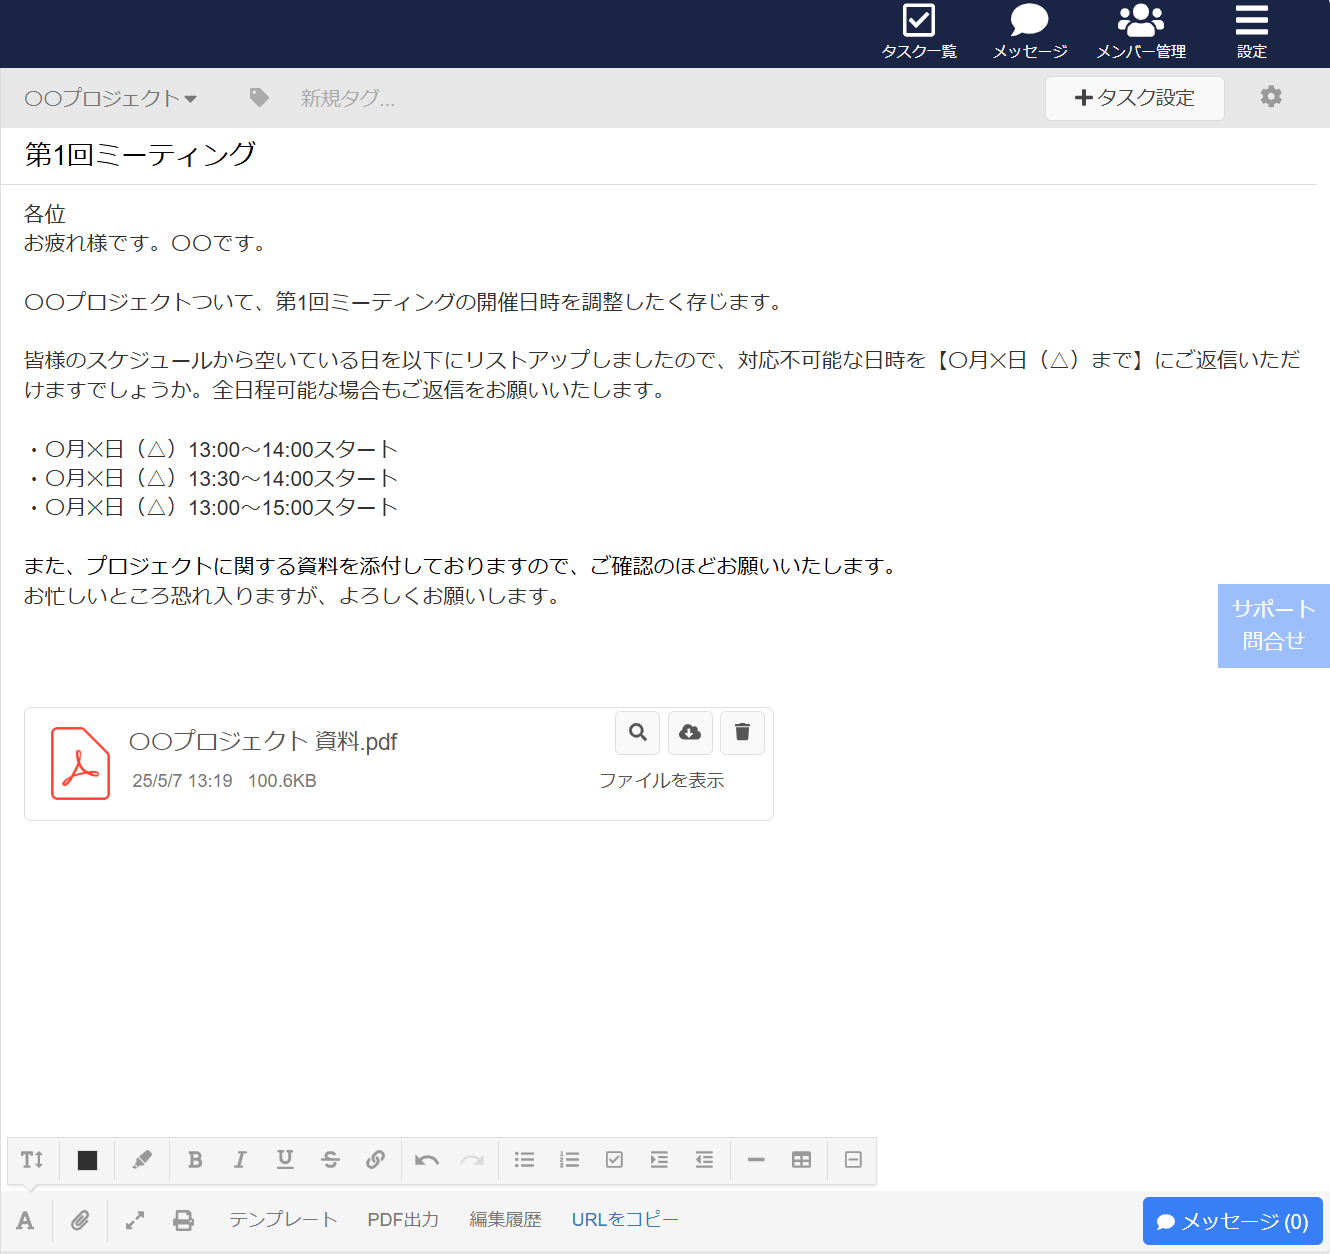Open the テンプレート menu
This screenshot has width=1330, height=1254.
tap(283, 1220)
